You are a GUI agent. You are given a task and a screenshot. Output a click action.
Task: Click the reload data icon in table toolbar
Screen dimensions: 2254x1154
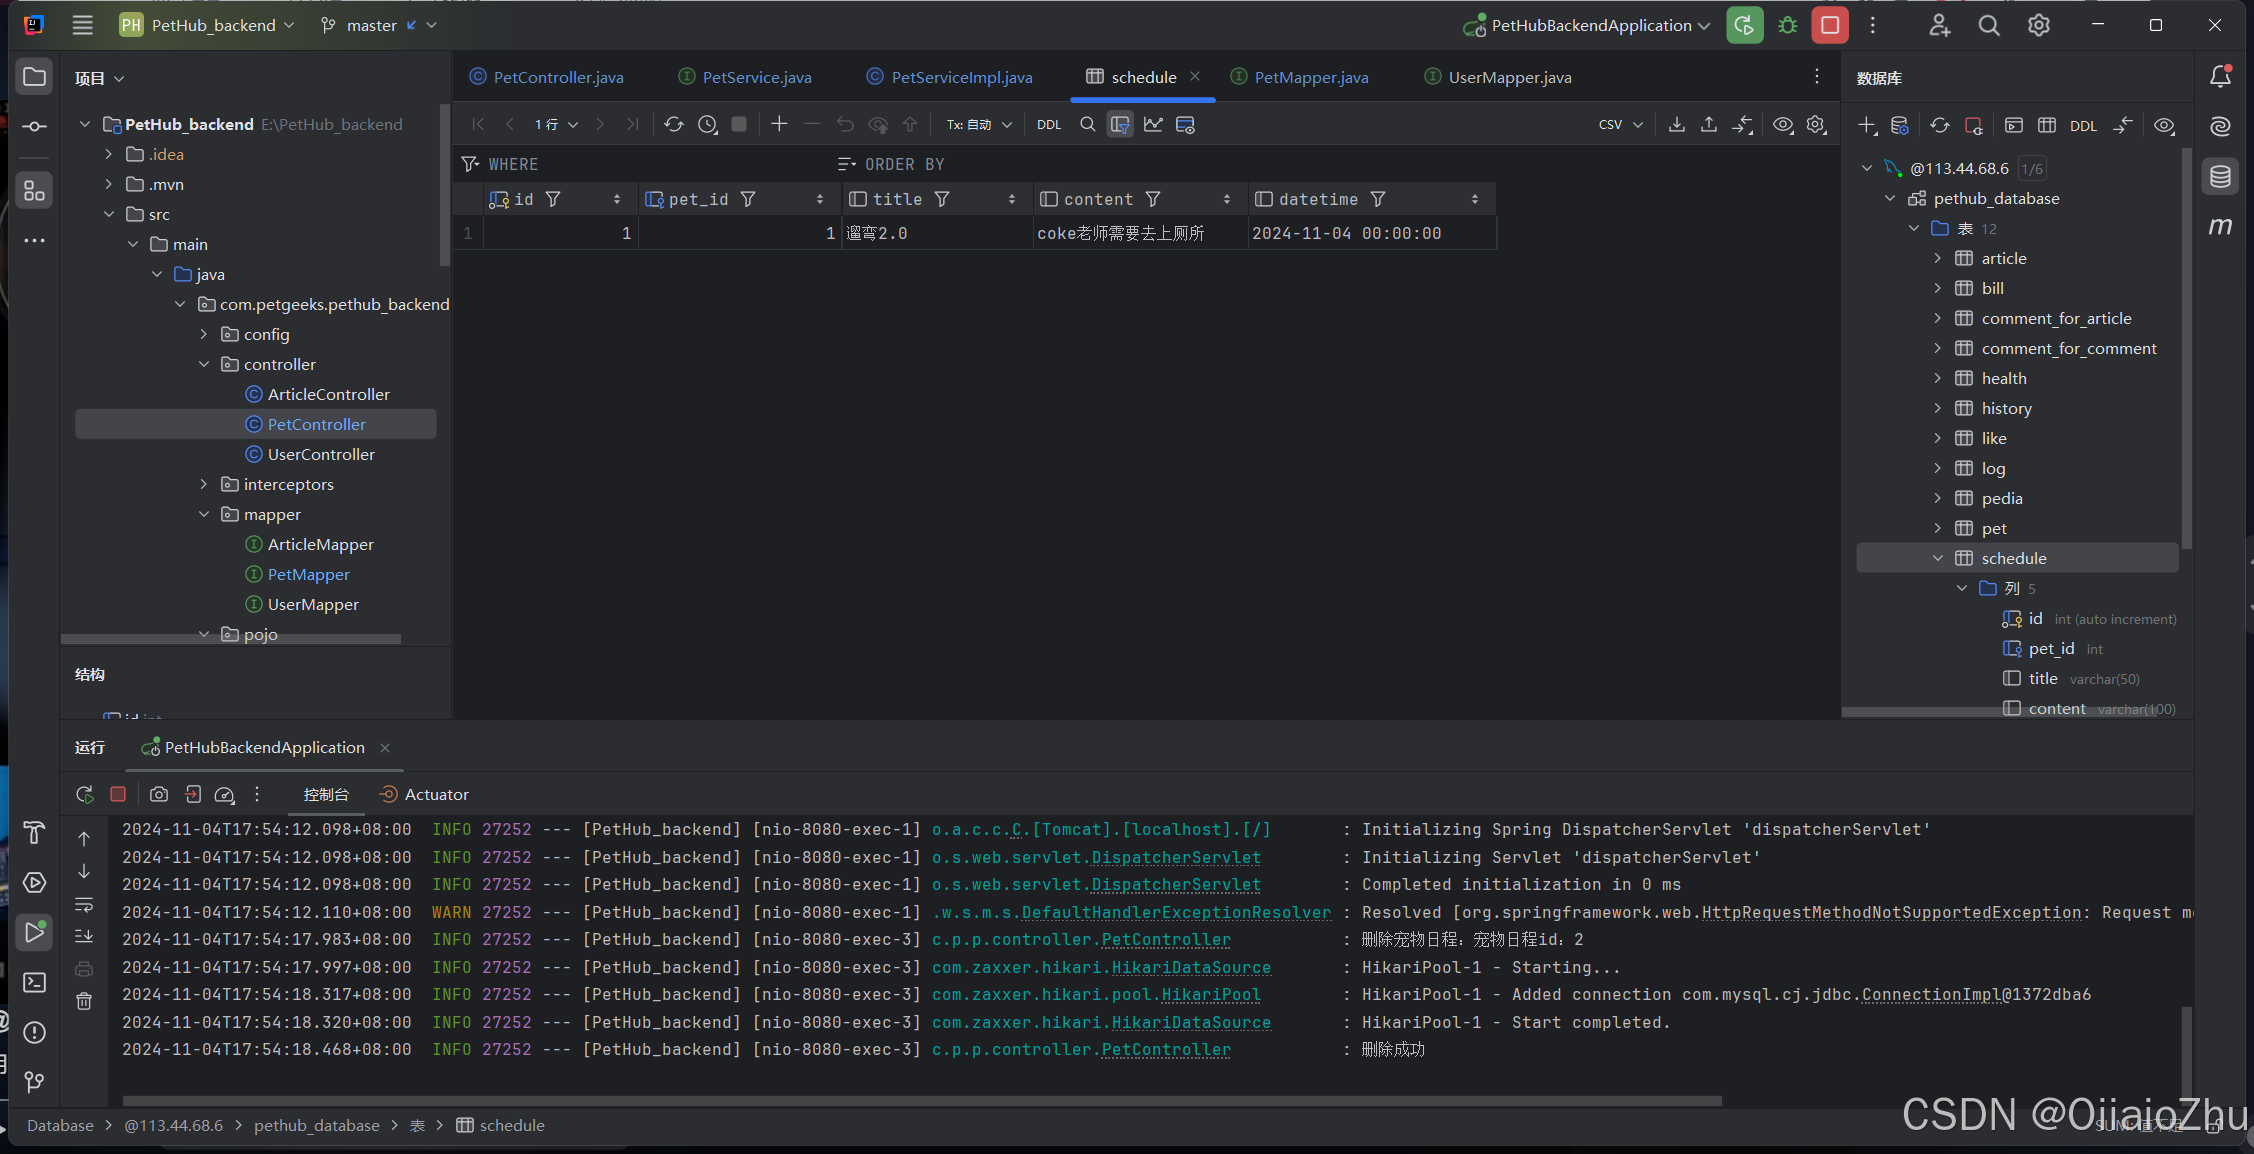click(674, 124)
